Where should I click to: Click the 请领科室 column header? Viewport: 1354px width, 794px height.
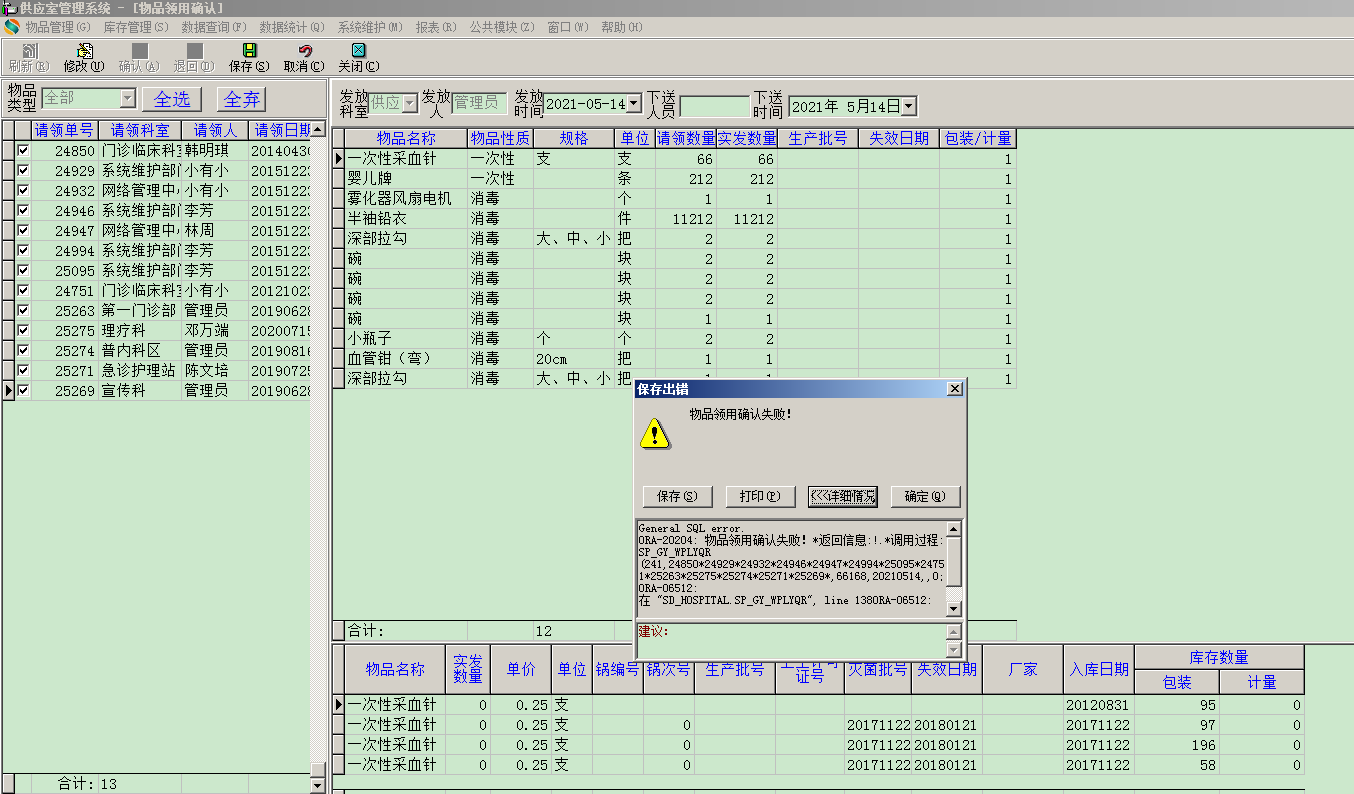point(140,130)
